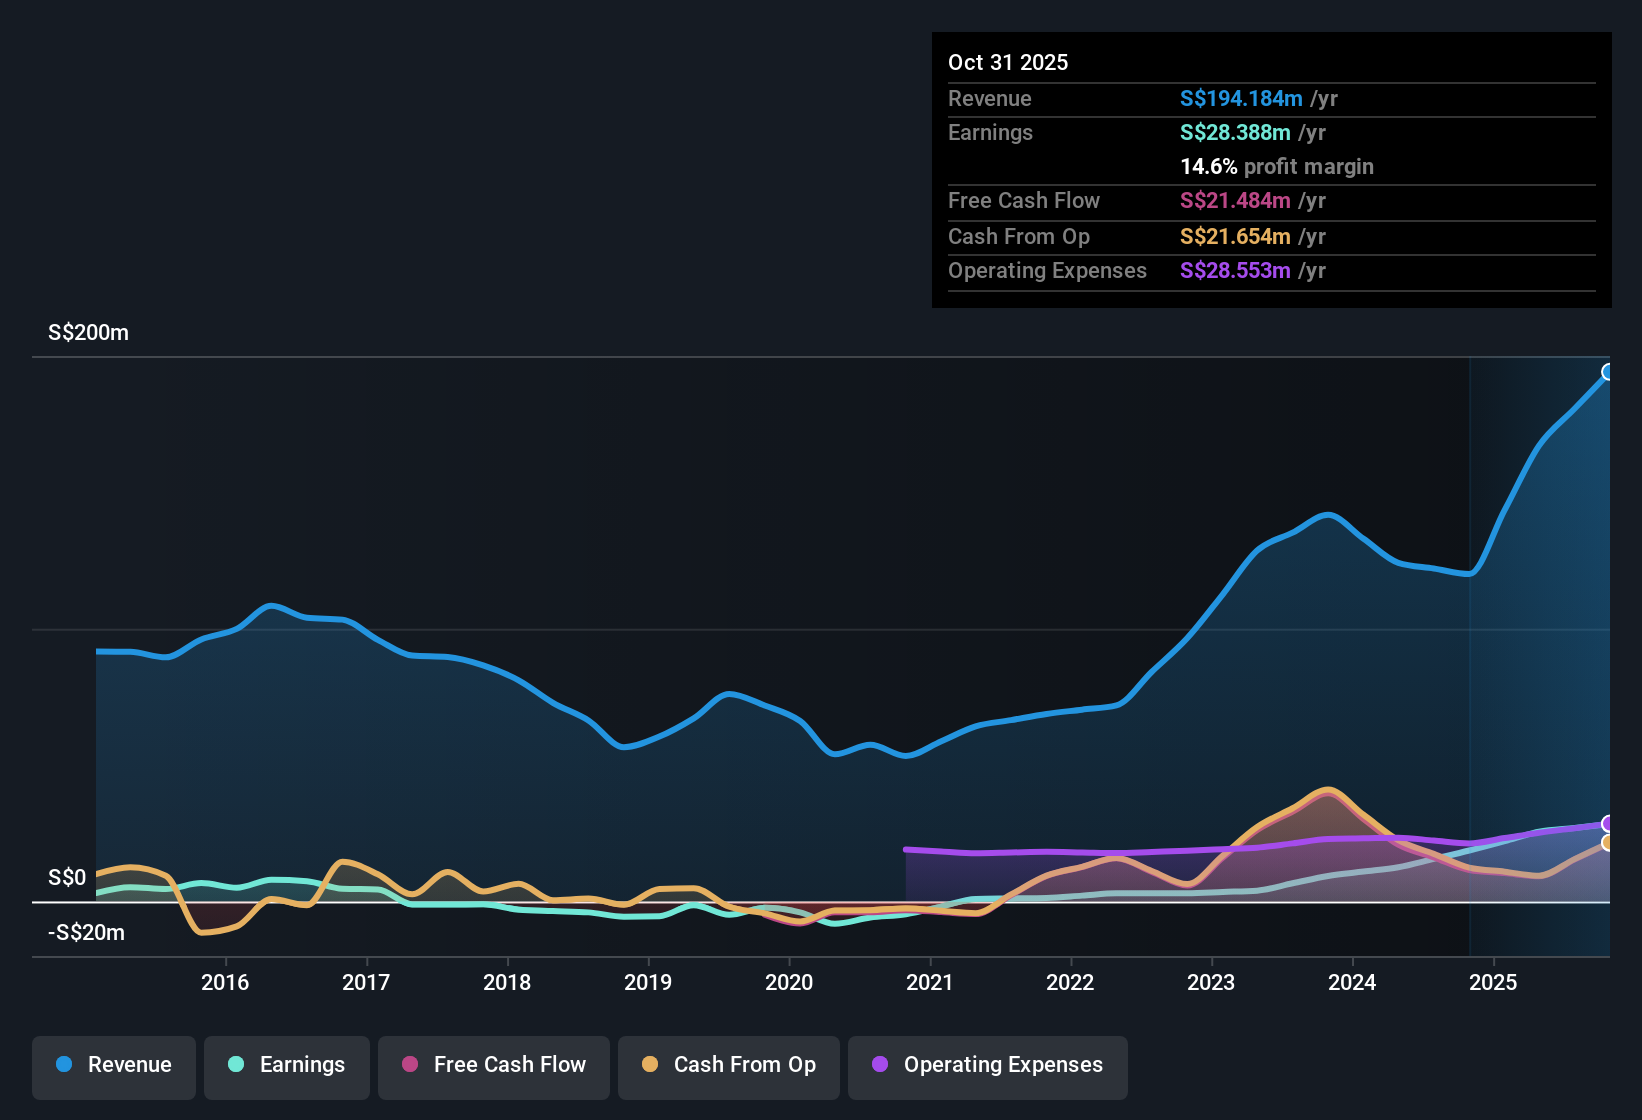Select the blue revenue endpoint marker on chart
Screen dimensions: 1642x1120
pos(1608,371)
